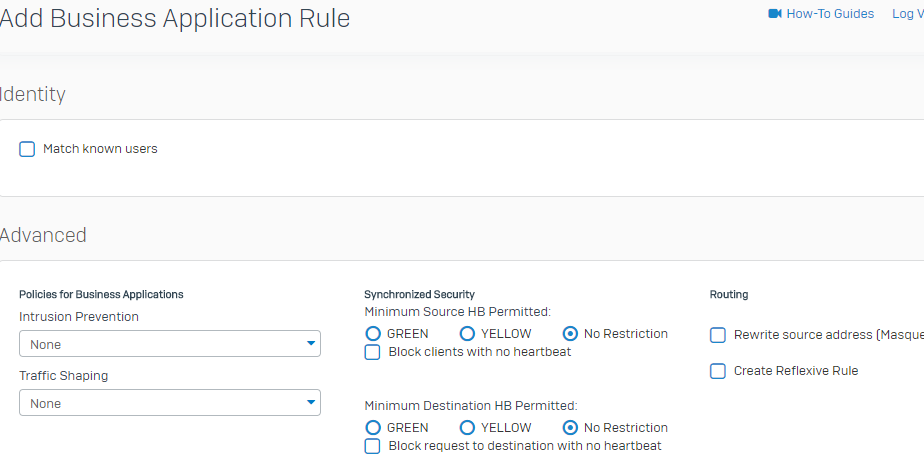This screenshot has width=924, height=471.
Task: Click the How-To Guides video camera icon
Action: coord(775,14)
